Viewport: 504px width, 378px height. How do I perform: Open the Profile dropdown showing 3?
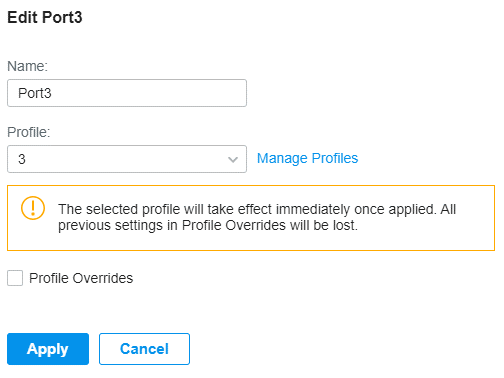click(x=127, y=159)
